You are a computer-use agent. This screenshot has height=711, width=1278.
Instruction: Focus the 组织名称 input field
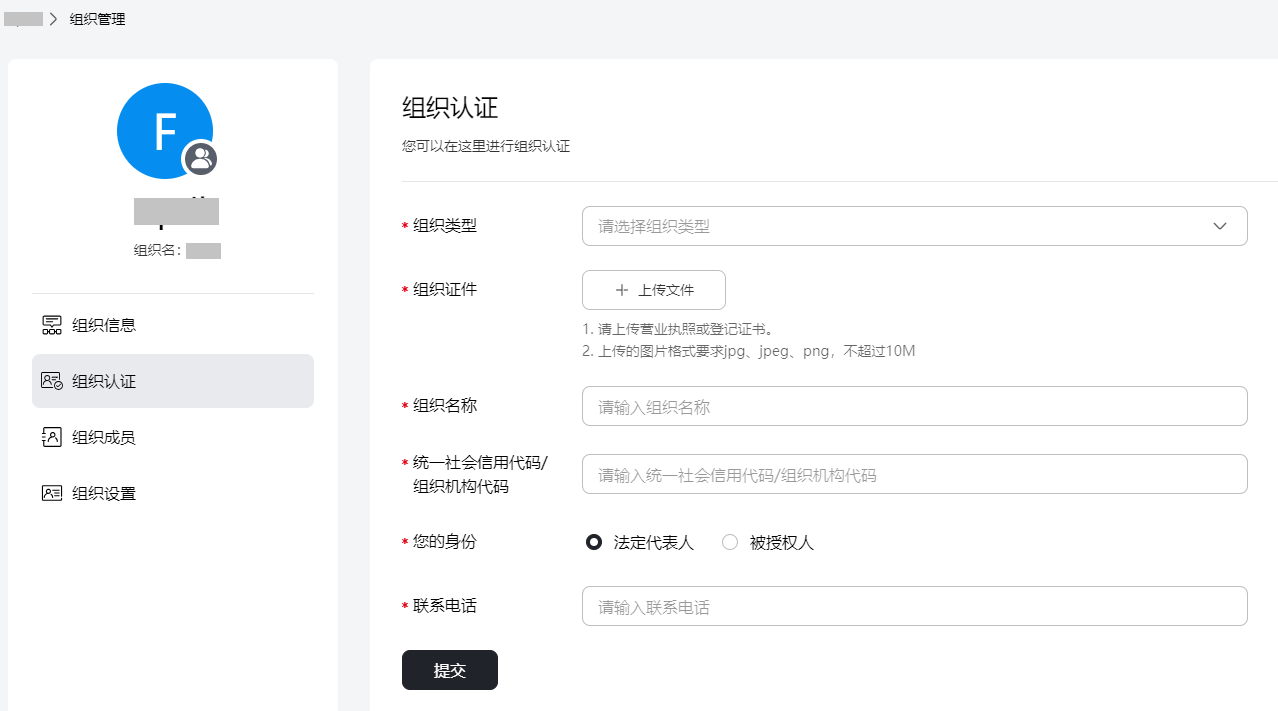pyautogui.click(x=914, y=406)
